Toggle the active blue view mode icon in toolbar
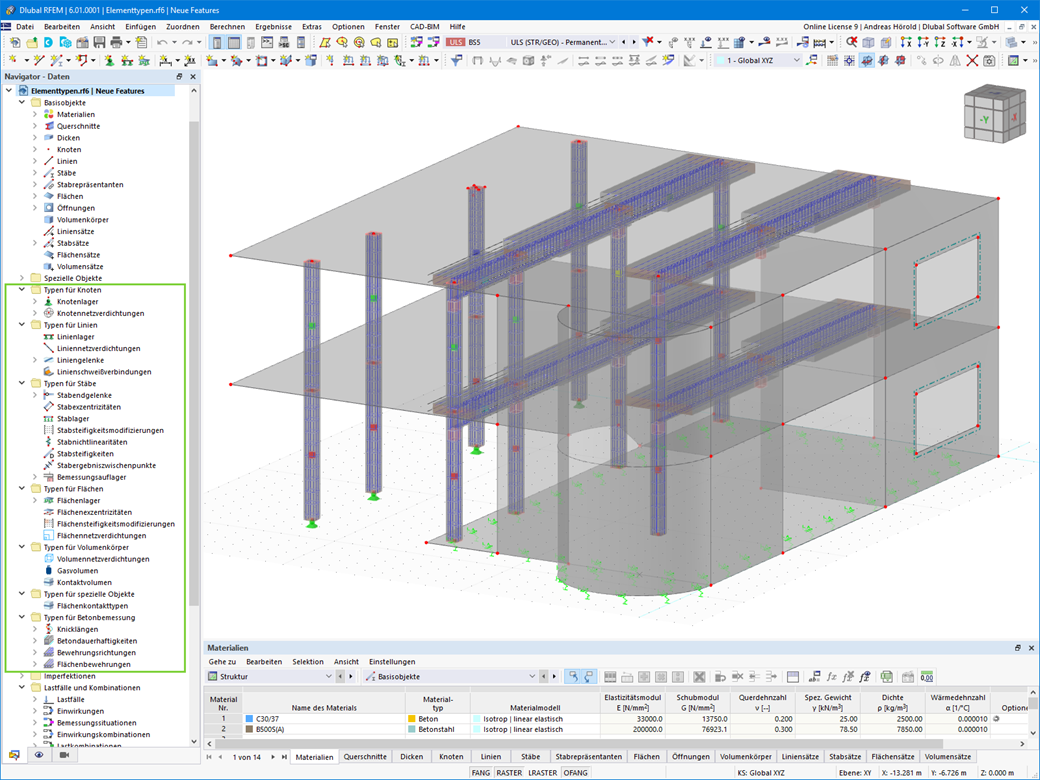This screenshot has width=1040, height=780. (867, 60)
